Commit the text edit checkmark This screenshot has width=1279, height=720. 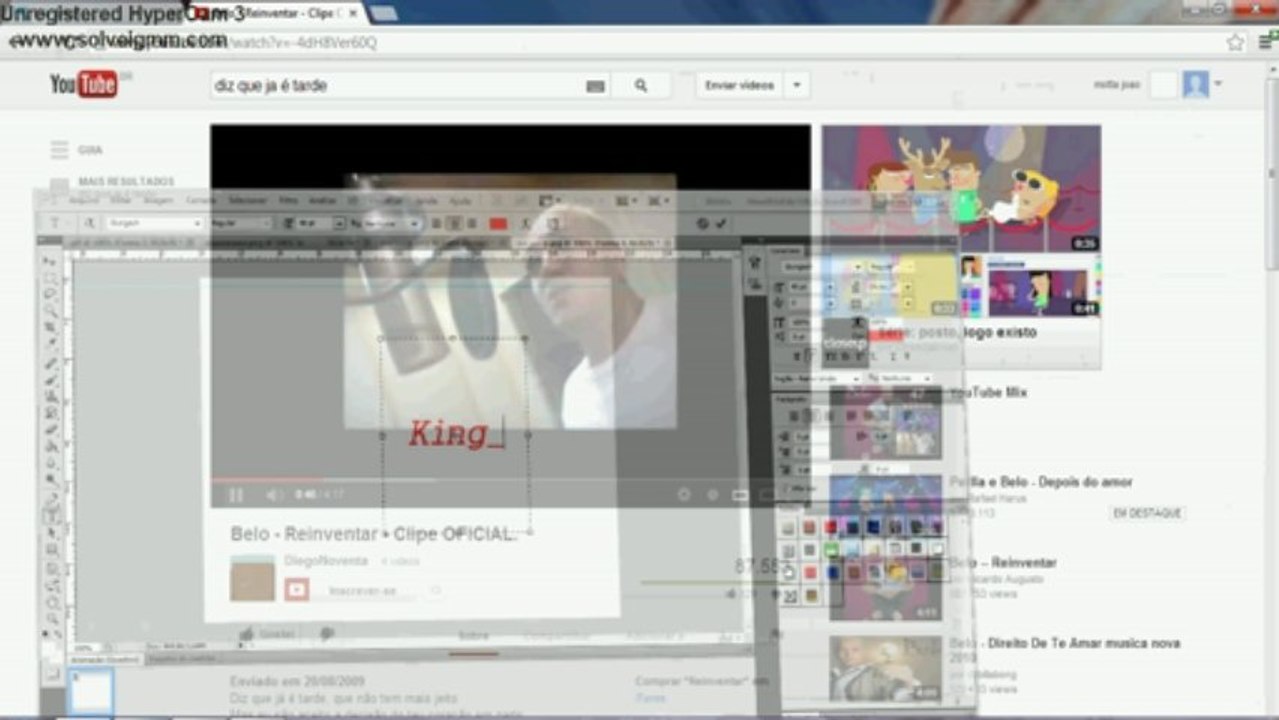tap(721, 223)
